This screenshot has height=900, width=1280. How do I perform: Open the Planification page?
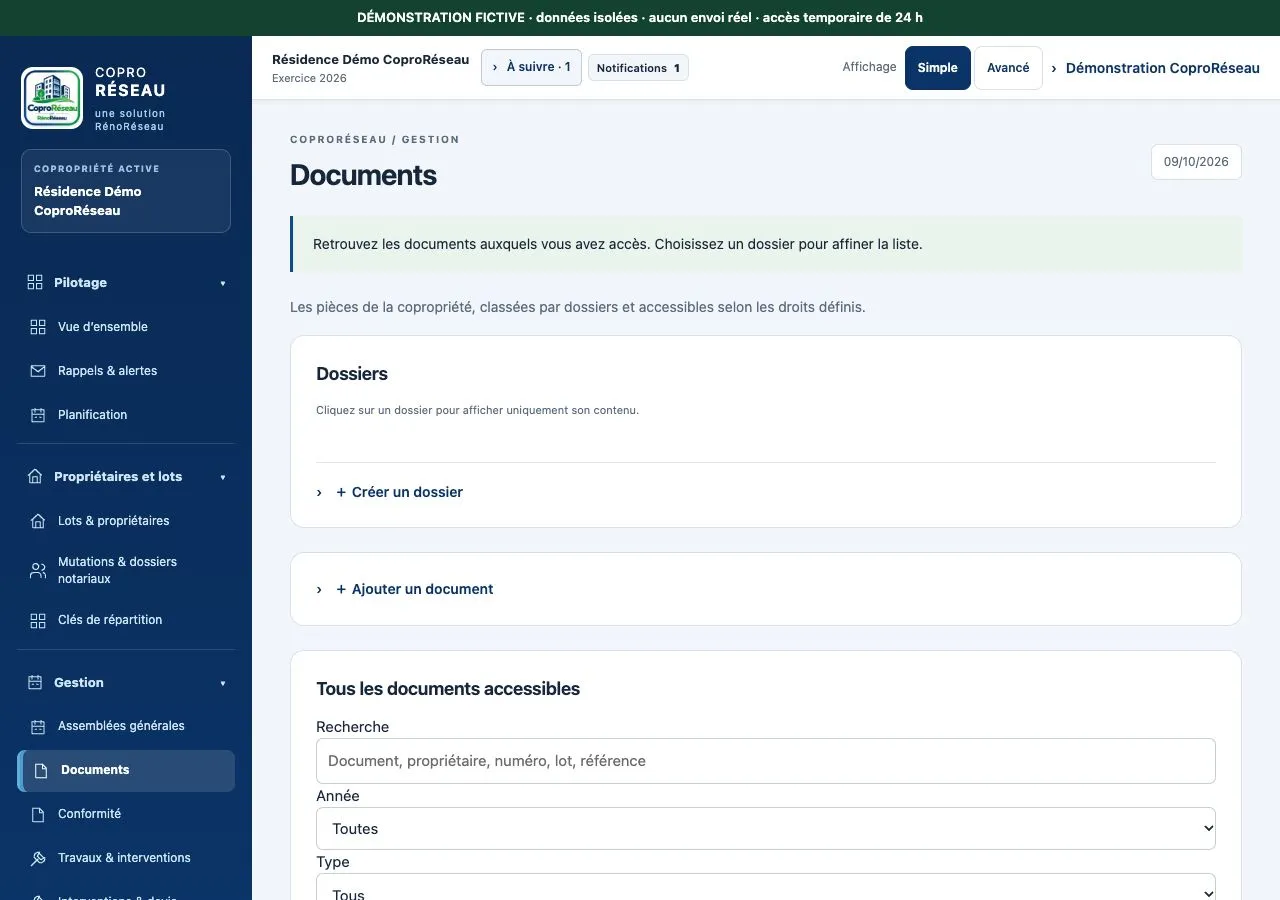[126, 415]
